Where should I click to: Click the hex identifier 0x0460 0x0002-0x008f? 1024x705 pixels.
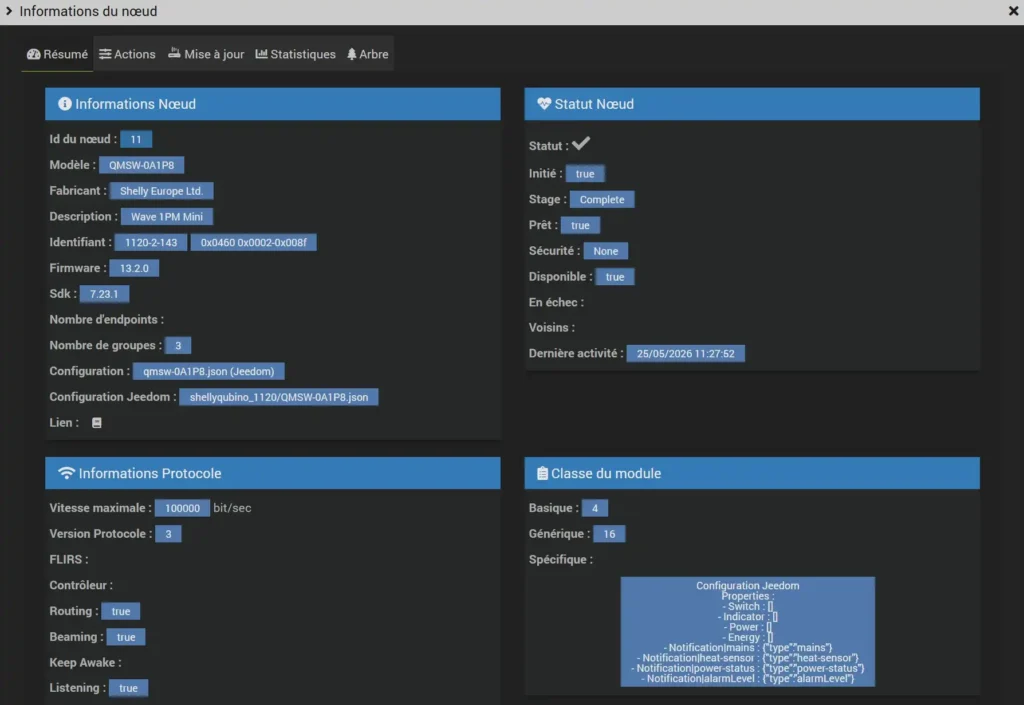click(x=253, y=242)
